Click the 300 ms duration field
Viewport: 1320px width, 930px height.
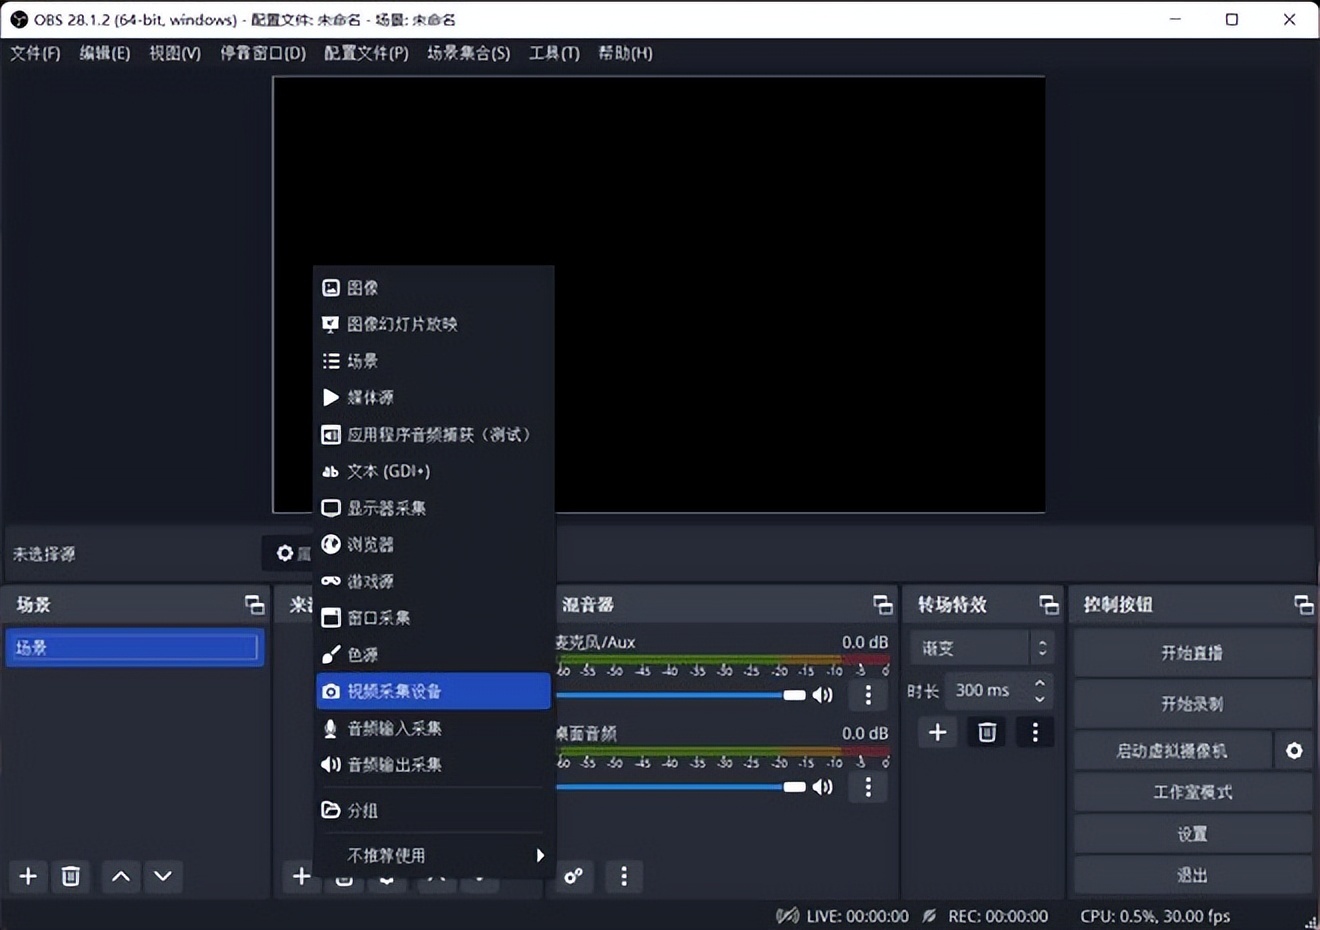tap(987, 690)
